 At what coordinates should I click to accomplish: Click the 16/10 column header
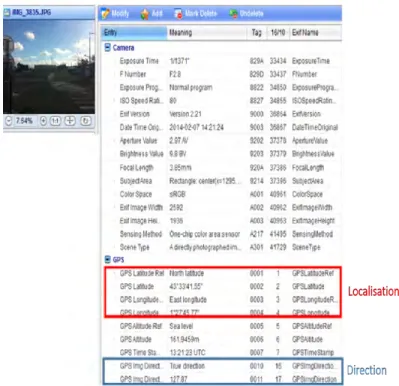point(278,32)
